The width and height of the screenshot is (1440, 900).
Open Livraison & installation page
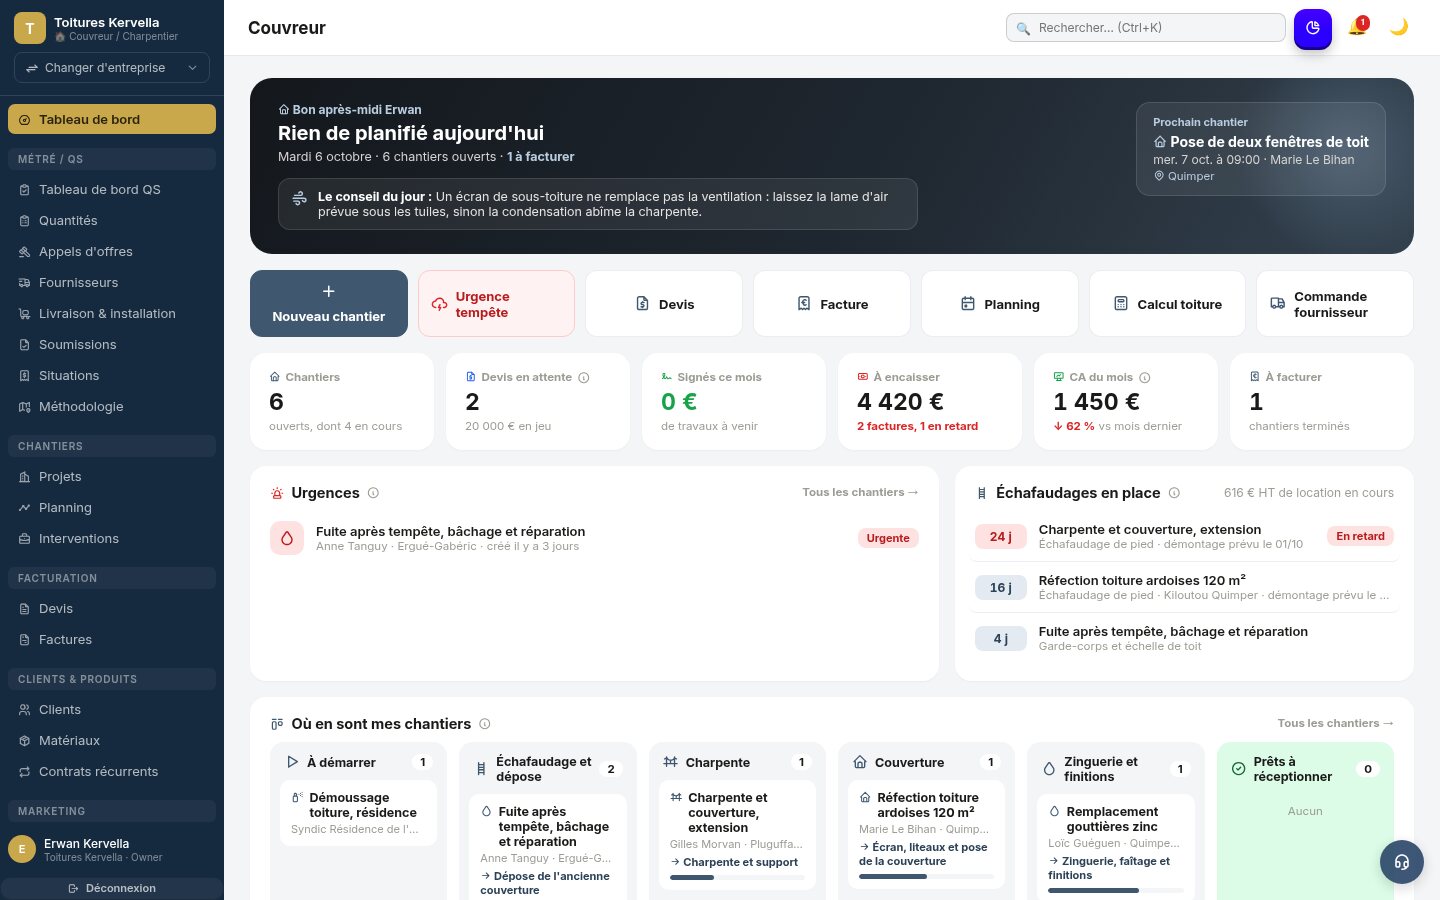point(112,314)
